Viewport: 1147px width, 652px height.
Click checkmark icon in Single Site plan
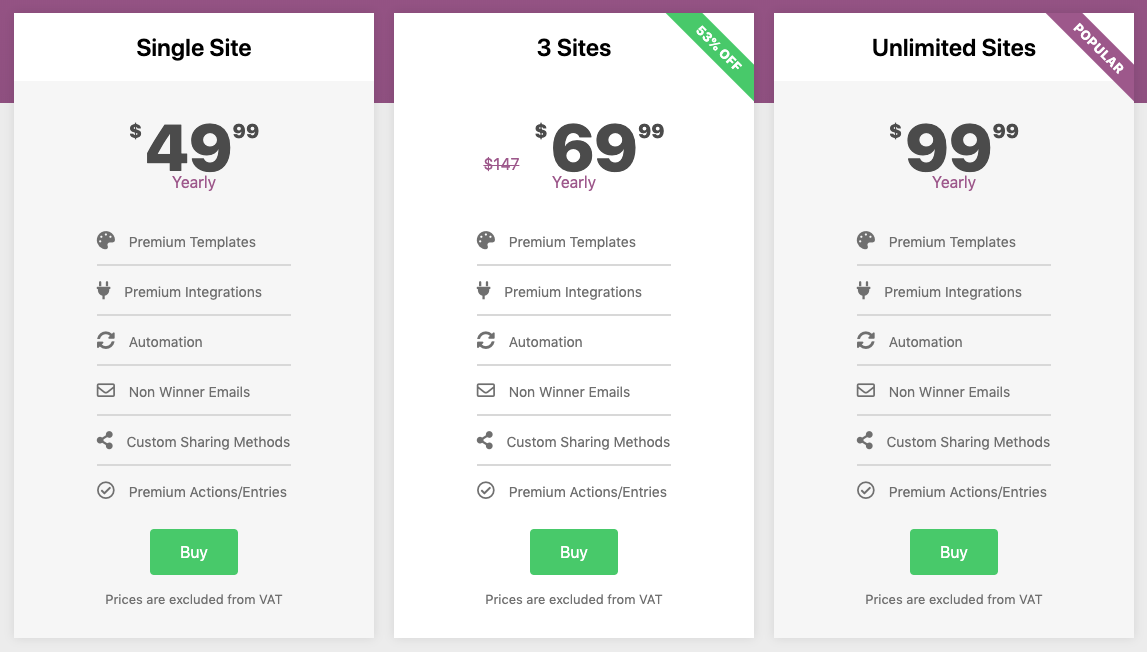click(x=106, y=491)
